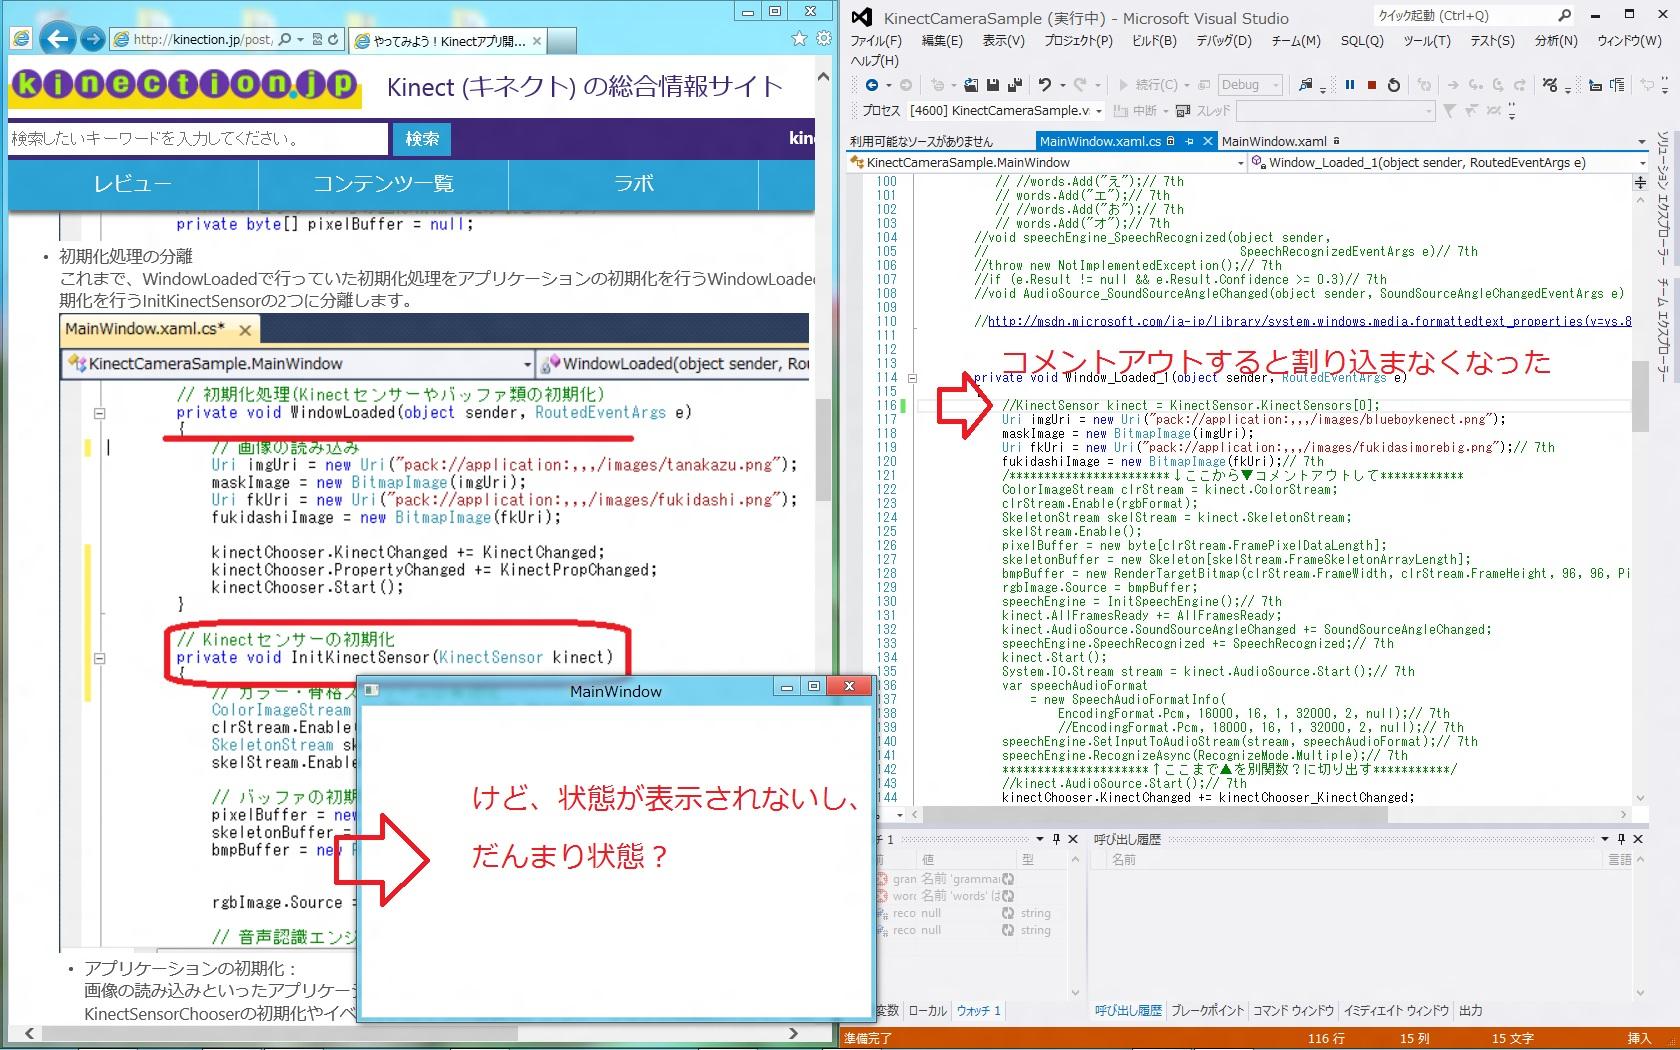1680x1050 pixels.
Task: Click refresh icon on the 'grammar' watch row
Action: coord(1008,879)
